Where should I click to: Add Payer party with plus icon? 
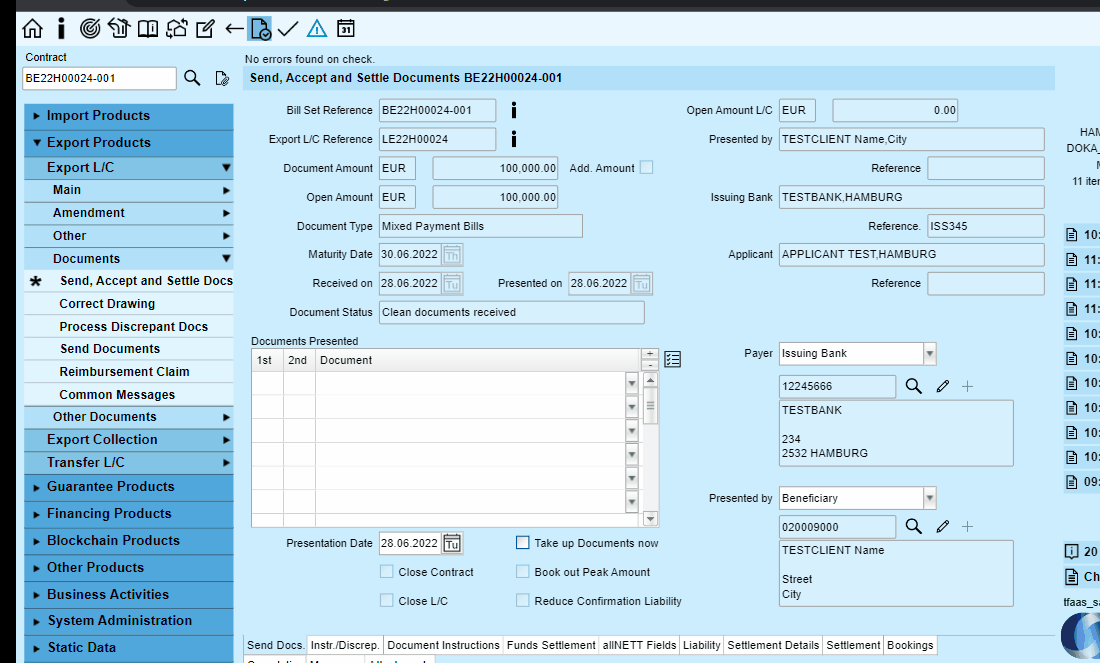click(967, 387)
